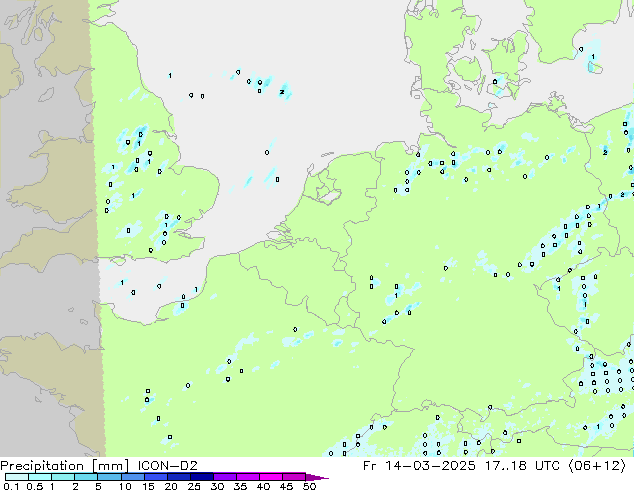
Task: Select the 0.1–0.5 mm legend swatch
Action: [17, 477]
